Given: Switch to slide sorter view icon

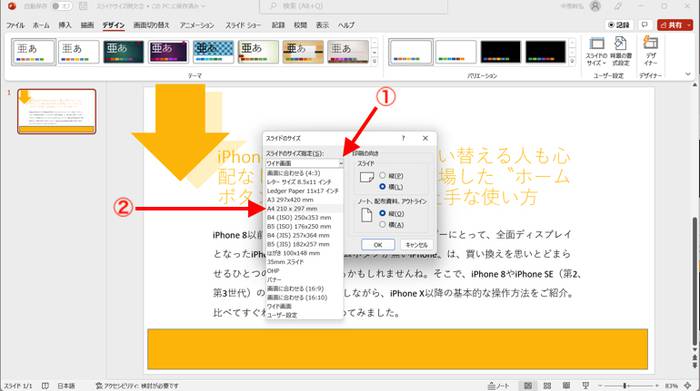Looking at the screenshot, I should [547, 386].
